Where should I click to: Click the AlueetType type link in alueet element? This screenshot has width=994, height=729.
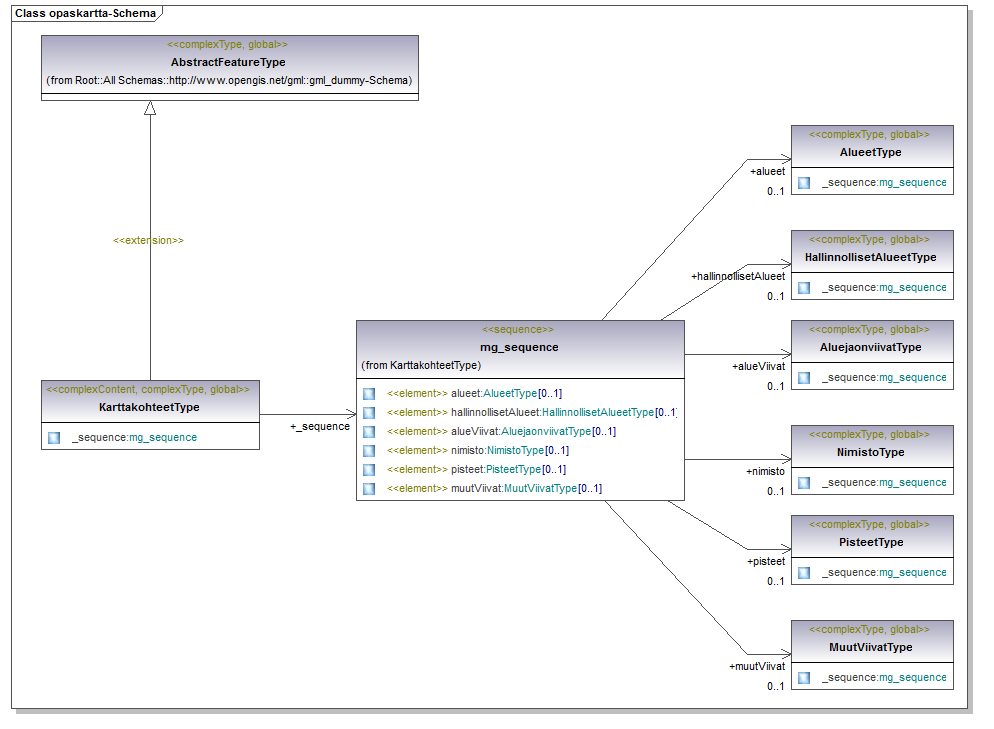pos(510,394)
